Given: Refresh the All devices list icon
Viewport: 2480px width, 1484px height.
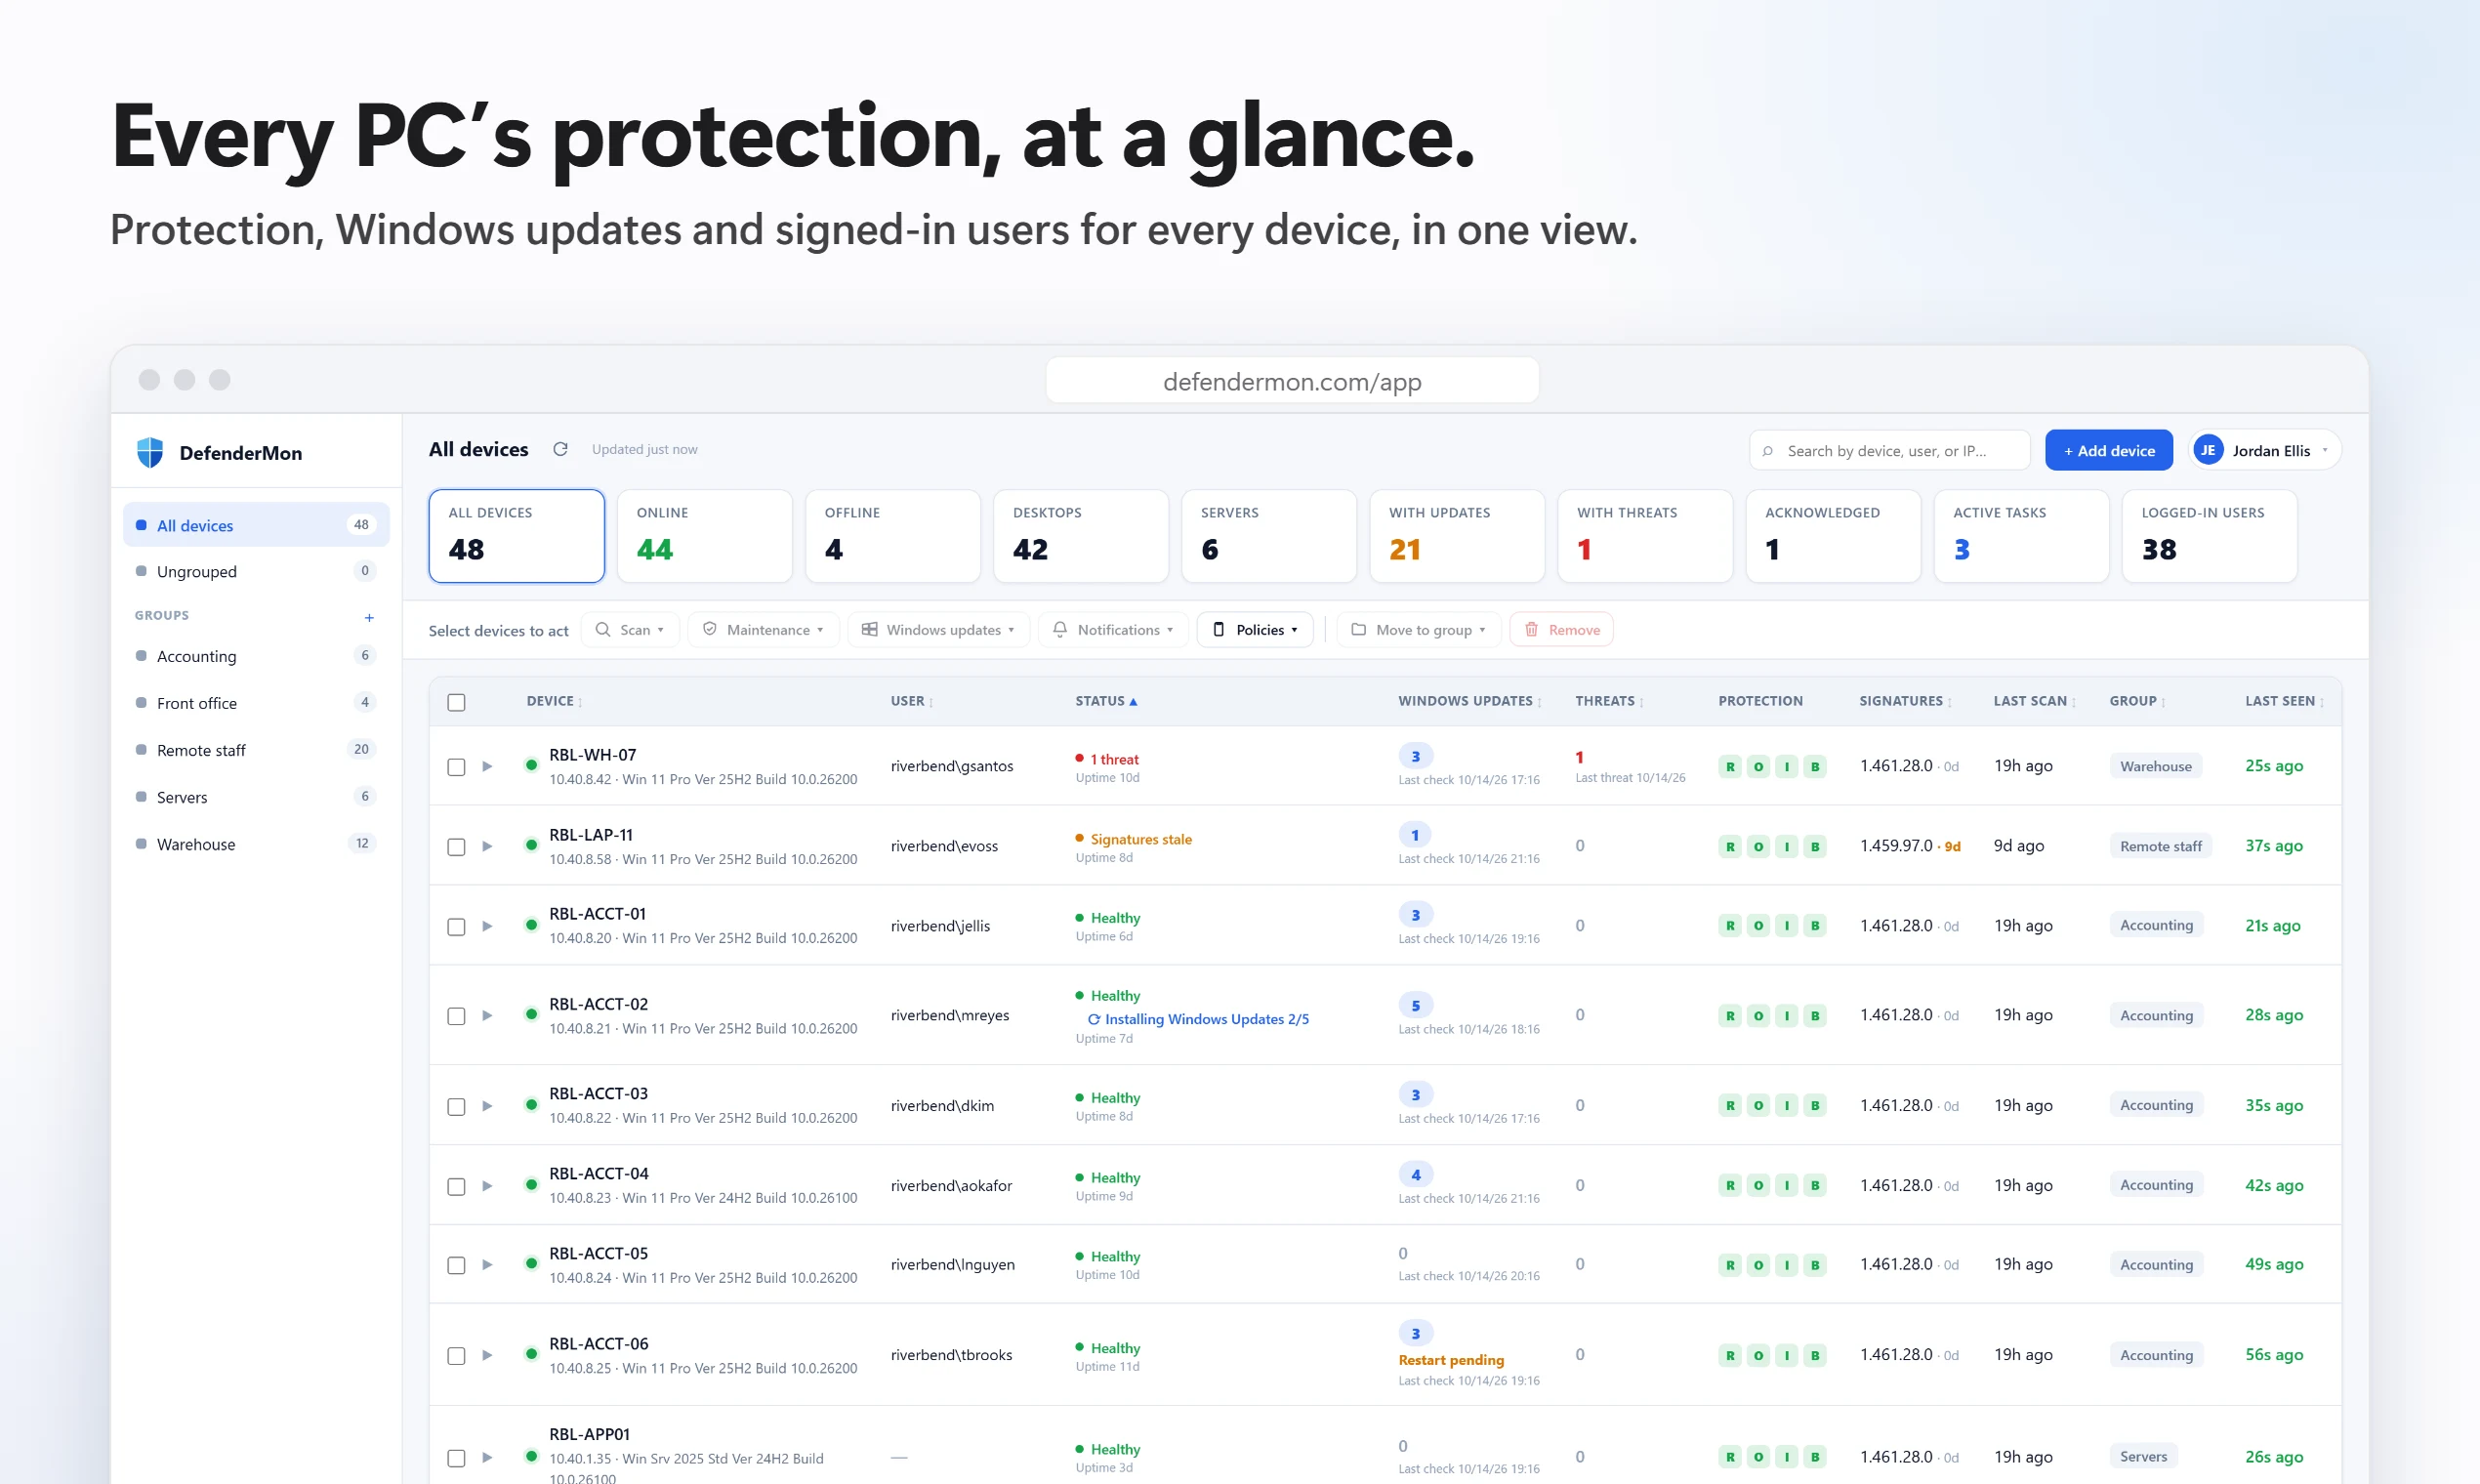Looking at the screenshot, I should pyautogui.click(x=560, y=449).
